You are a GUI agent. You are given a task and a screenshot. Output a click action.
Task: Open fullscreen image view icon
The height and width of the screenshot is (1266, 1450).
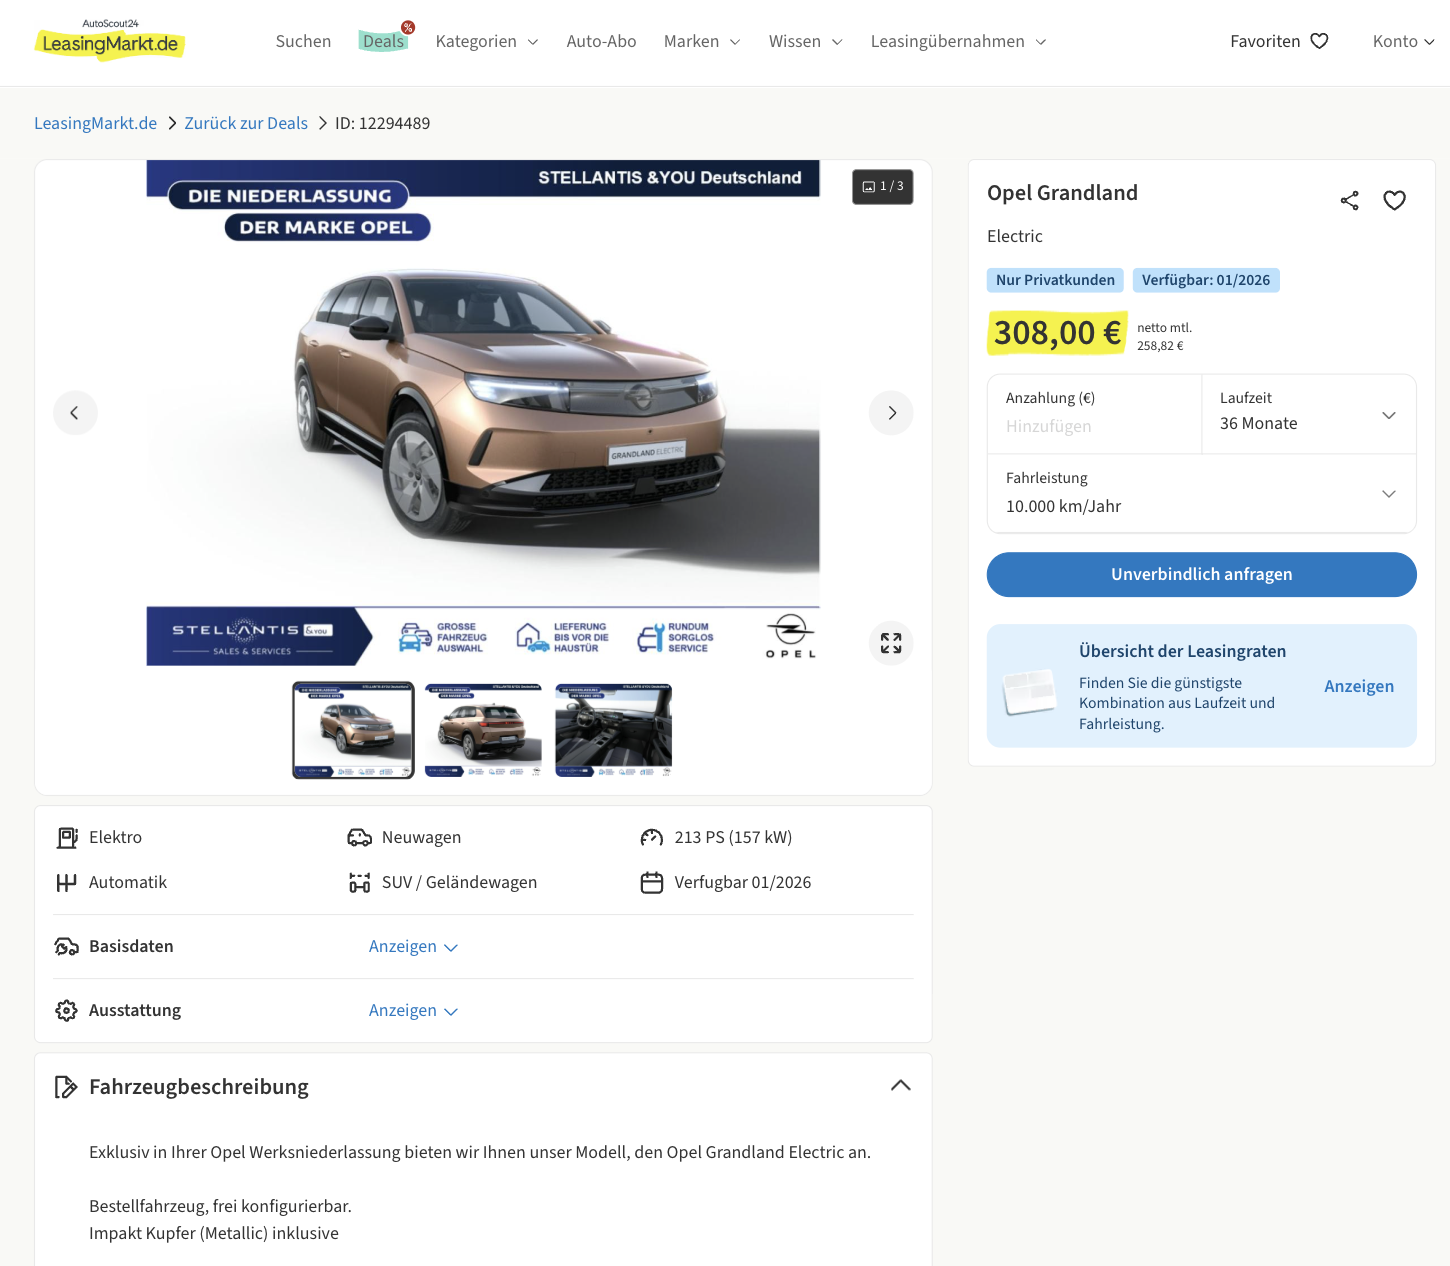890,643
